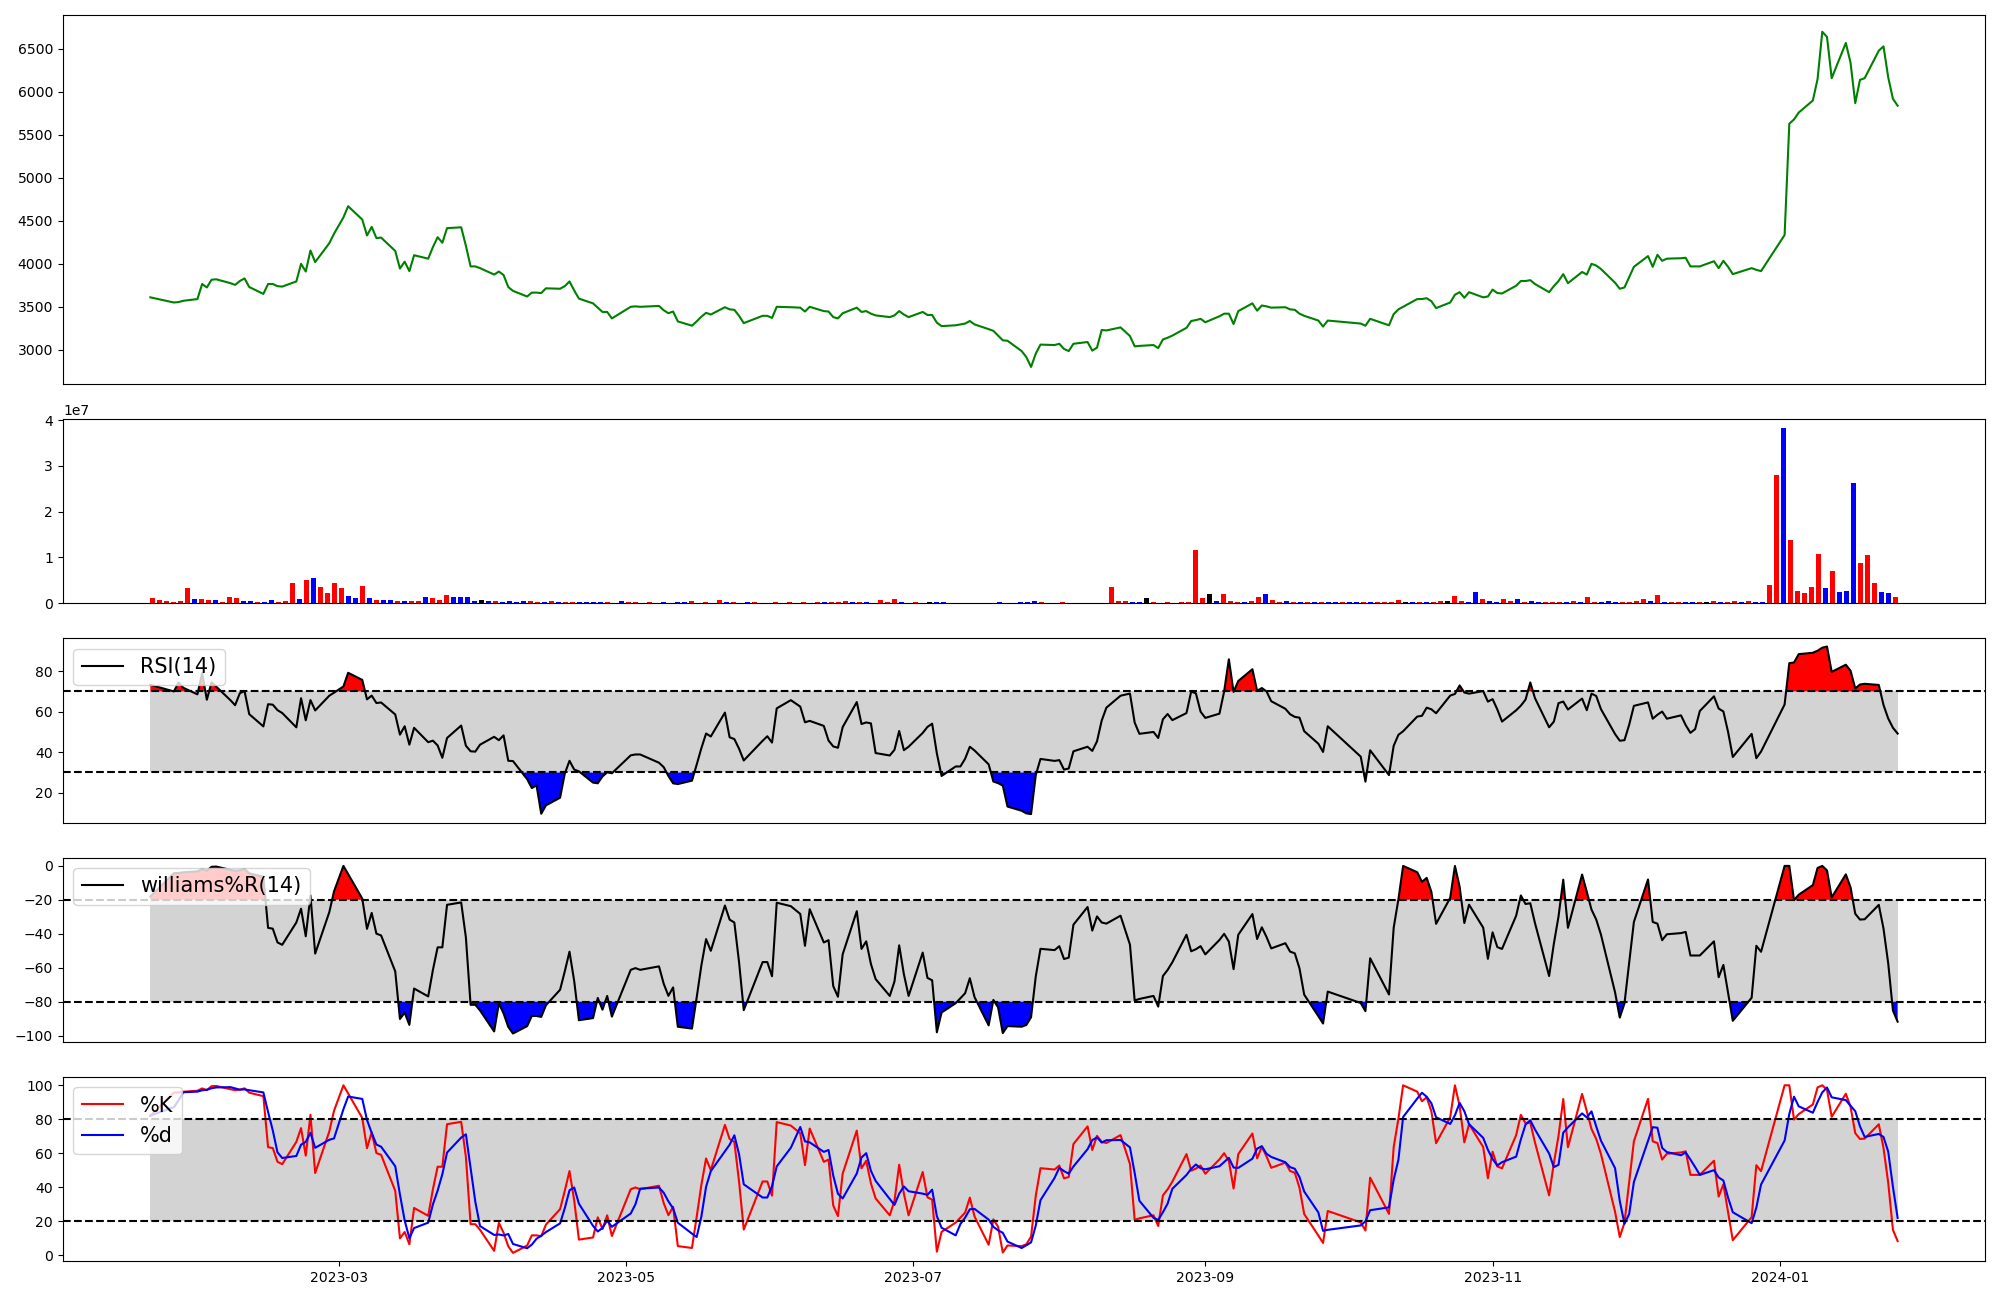Click the 3000 price axis tick label
The height and width of the screenshot is (1300, 2000).
[x=36, y=351]
